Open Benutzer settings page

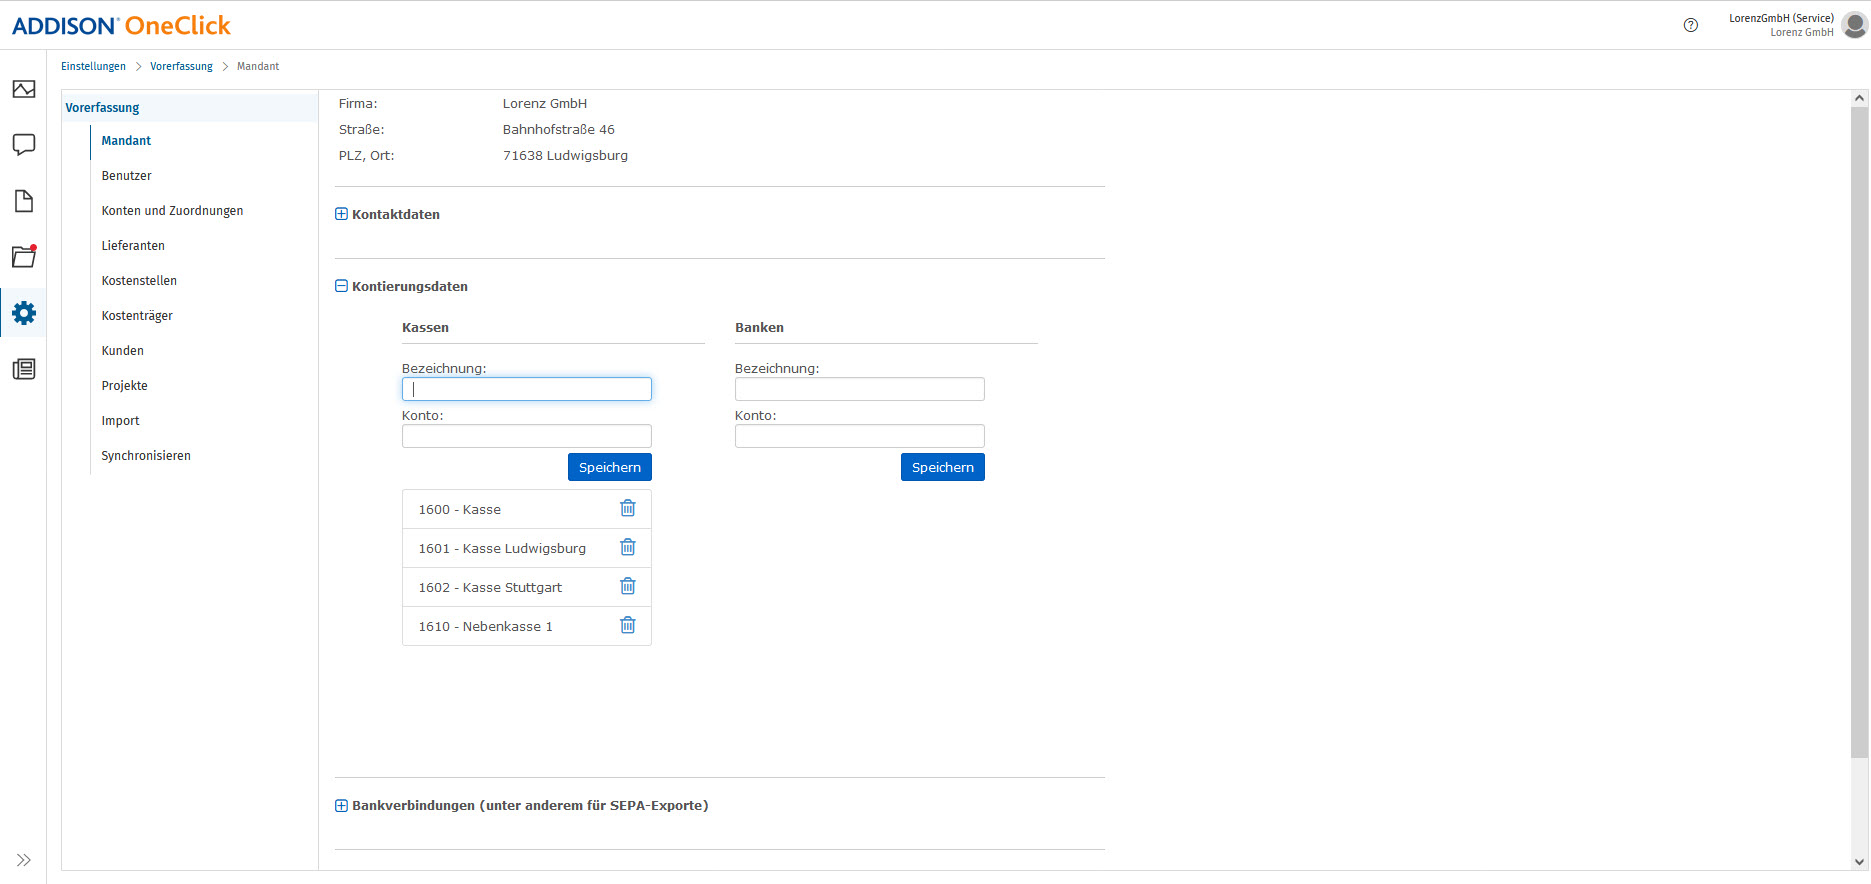pyautogui.click(x=126, y=176)
